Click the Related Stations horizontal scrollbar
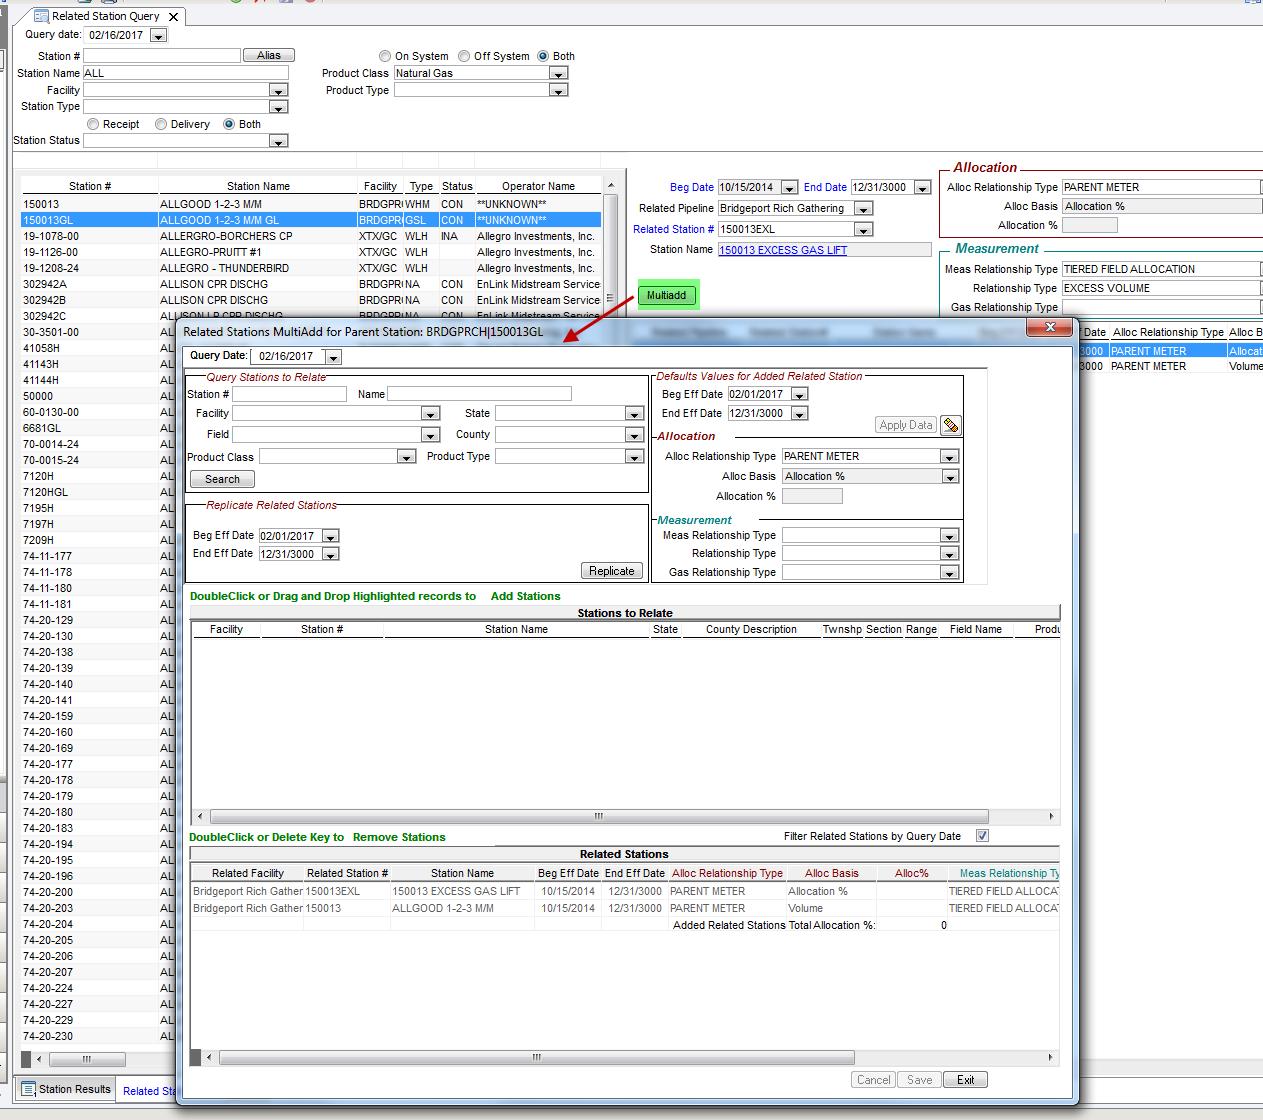This screenshot has height=1120, width=1263. [x=536, y=1057]
